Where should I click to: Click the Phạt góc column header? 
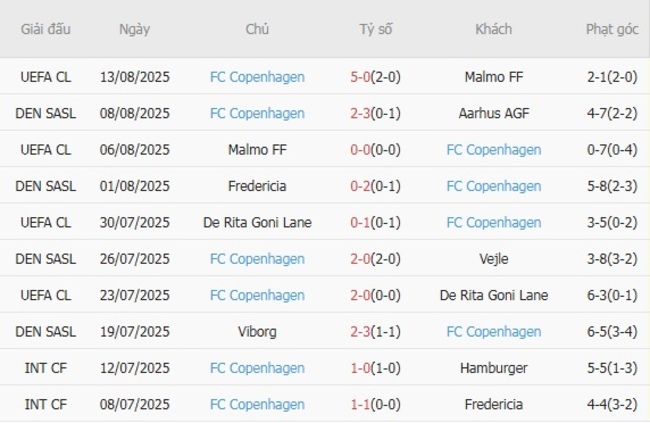click(612, 29)
